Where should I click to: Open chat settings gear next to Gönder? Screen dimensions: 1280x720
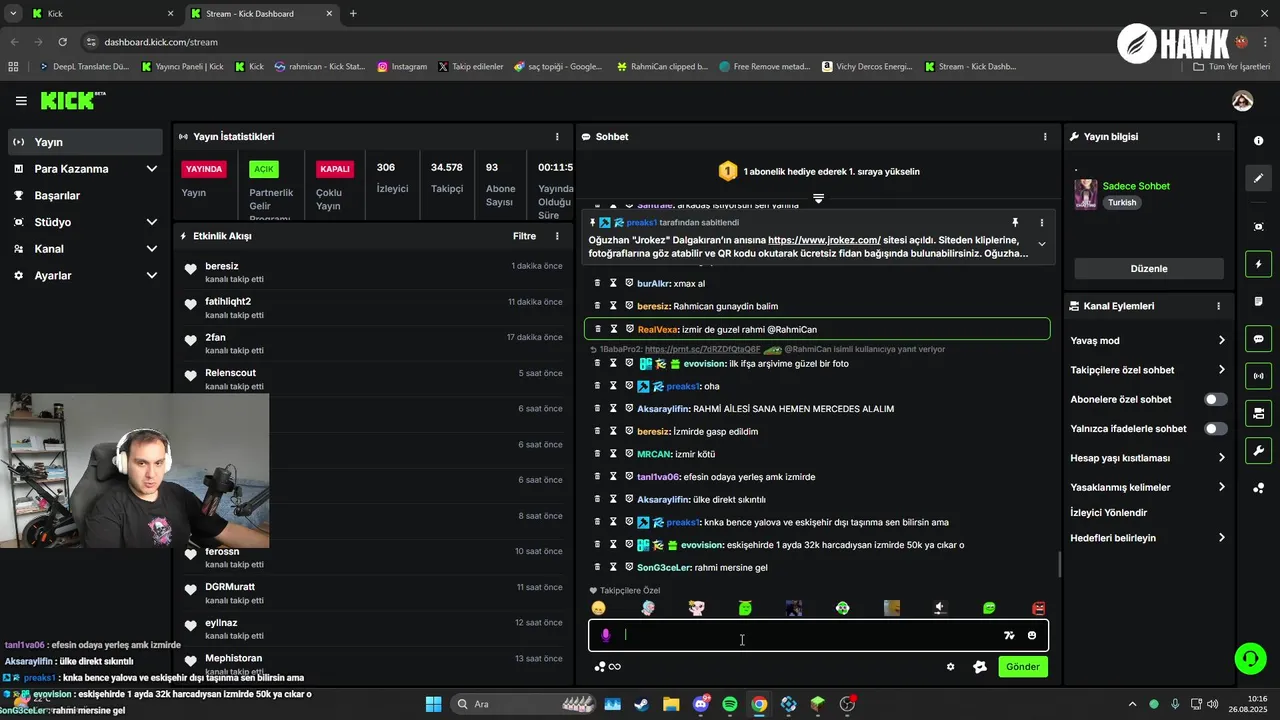coord(951,667)
